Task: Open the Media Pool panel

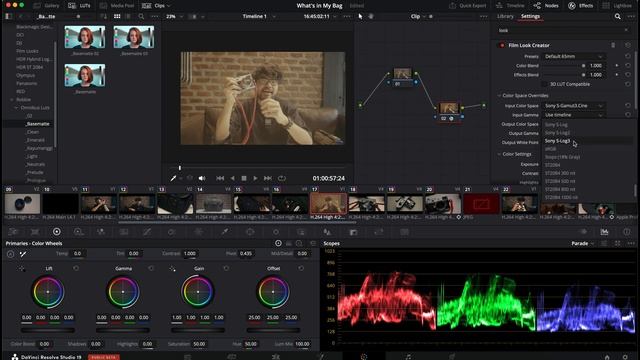Action: (117, 6)
